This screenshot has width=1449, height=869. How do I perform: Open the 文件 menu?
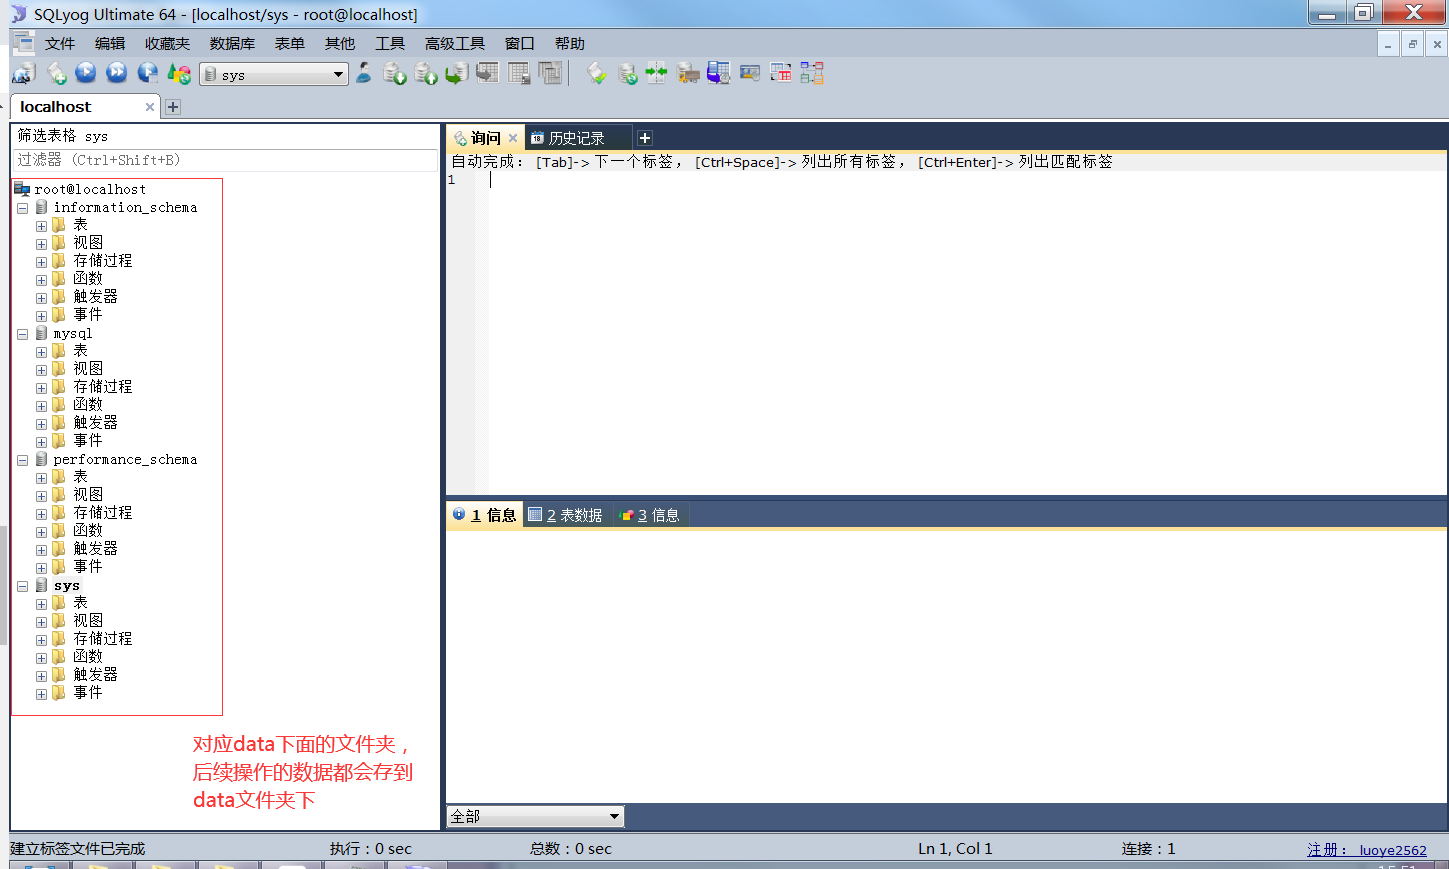60,43
